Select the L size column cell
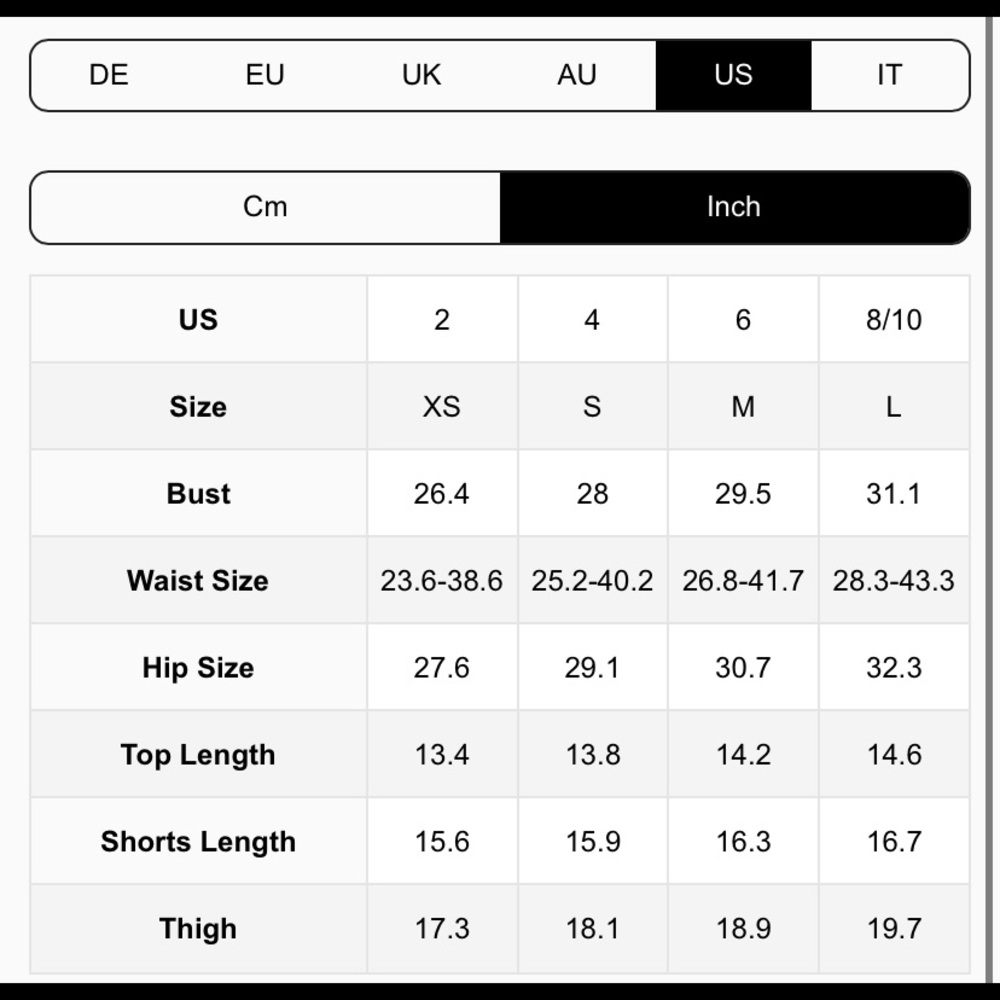 tap(894, 406)
